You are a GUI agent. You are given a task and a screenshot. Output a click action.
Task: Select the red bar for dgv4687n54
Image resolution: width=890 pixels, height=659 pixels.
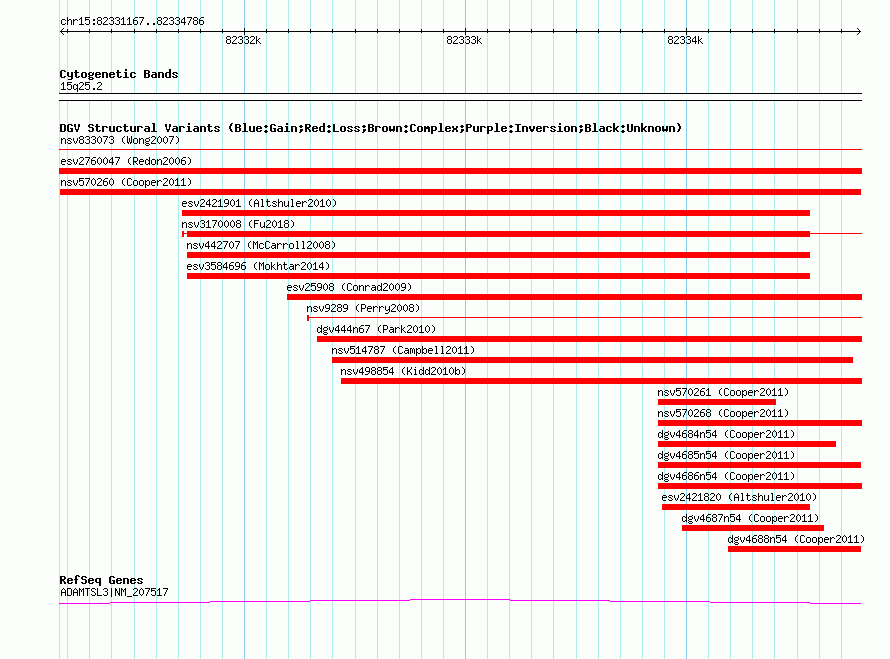point(753,528)
